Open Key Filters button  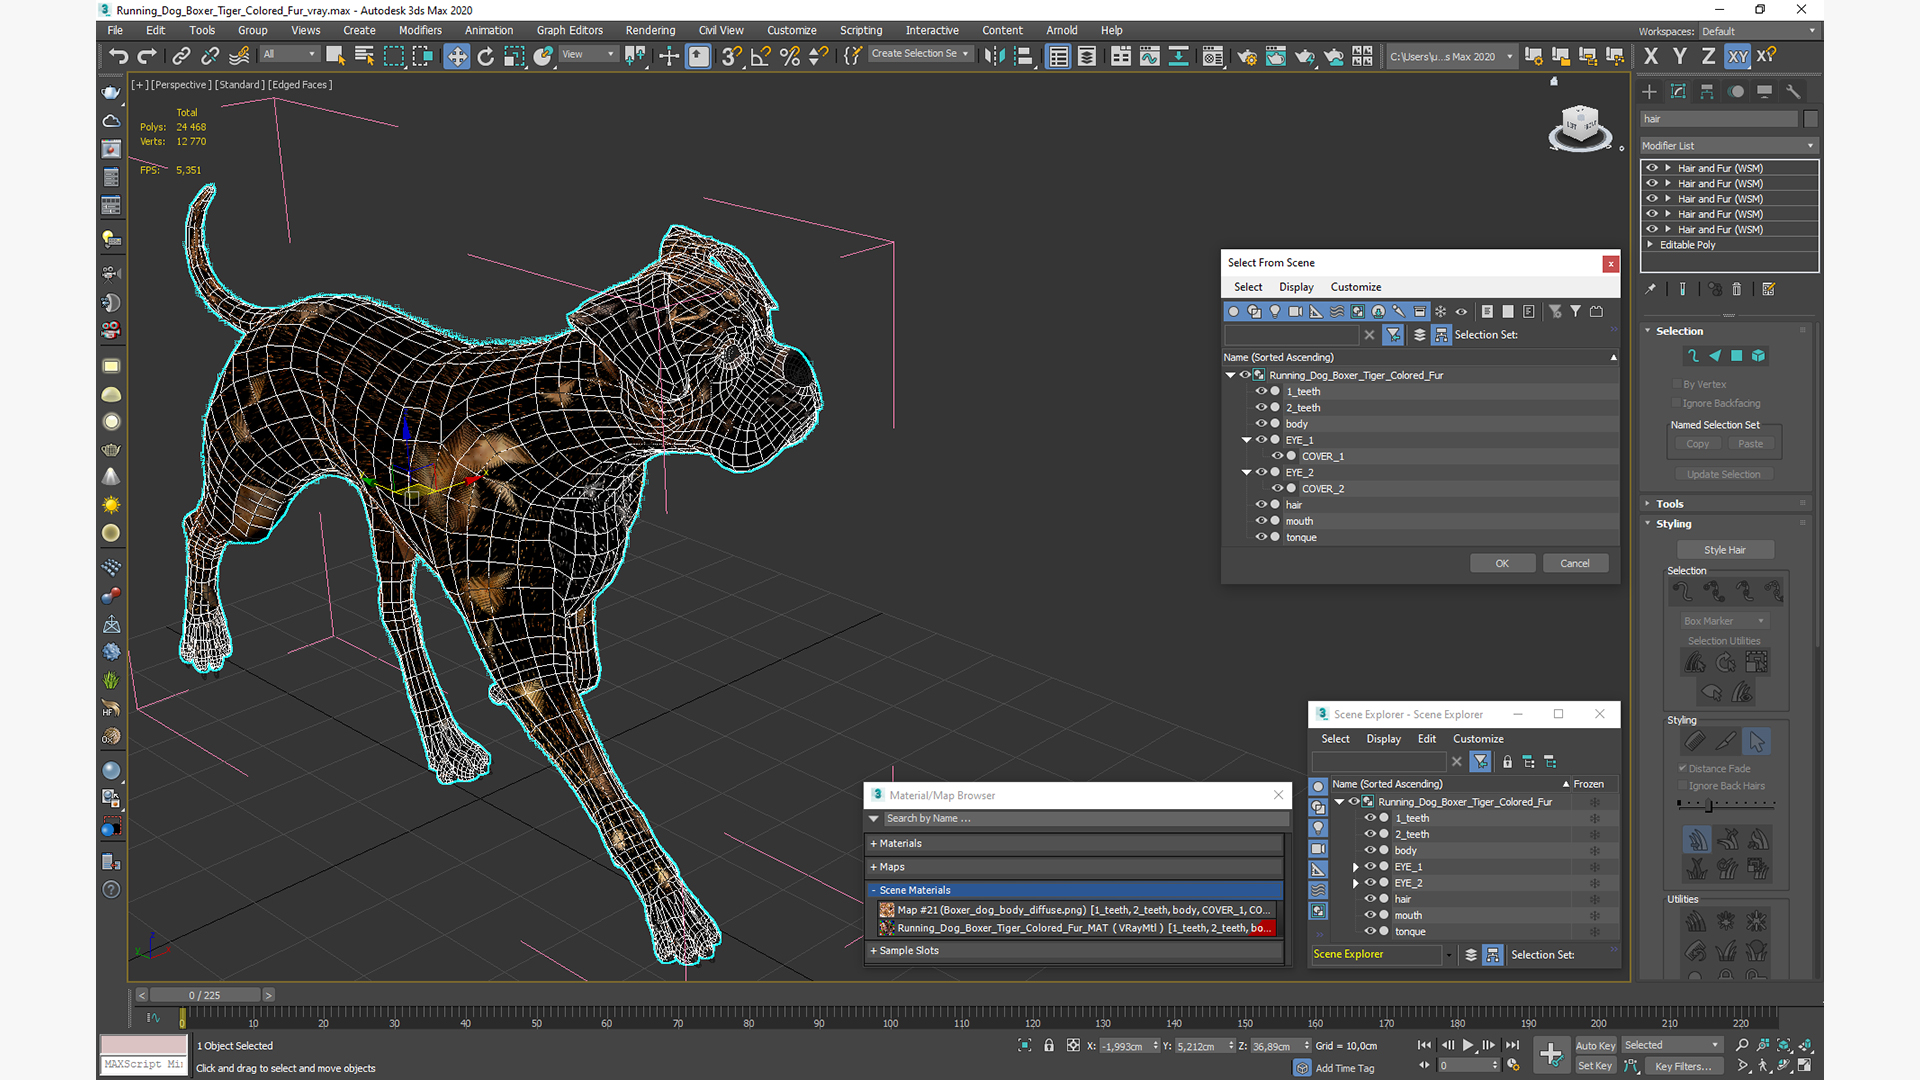tap(1683, 1066)
